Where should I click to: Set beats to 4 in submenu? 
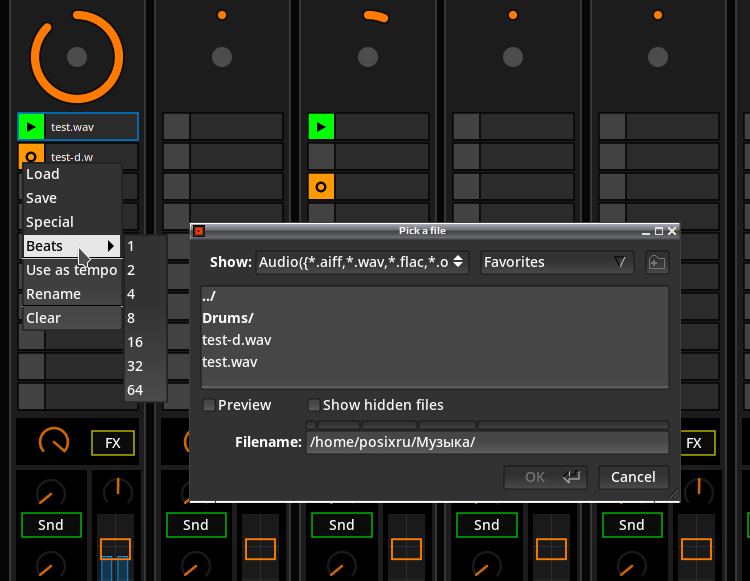[145, 294]
